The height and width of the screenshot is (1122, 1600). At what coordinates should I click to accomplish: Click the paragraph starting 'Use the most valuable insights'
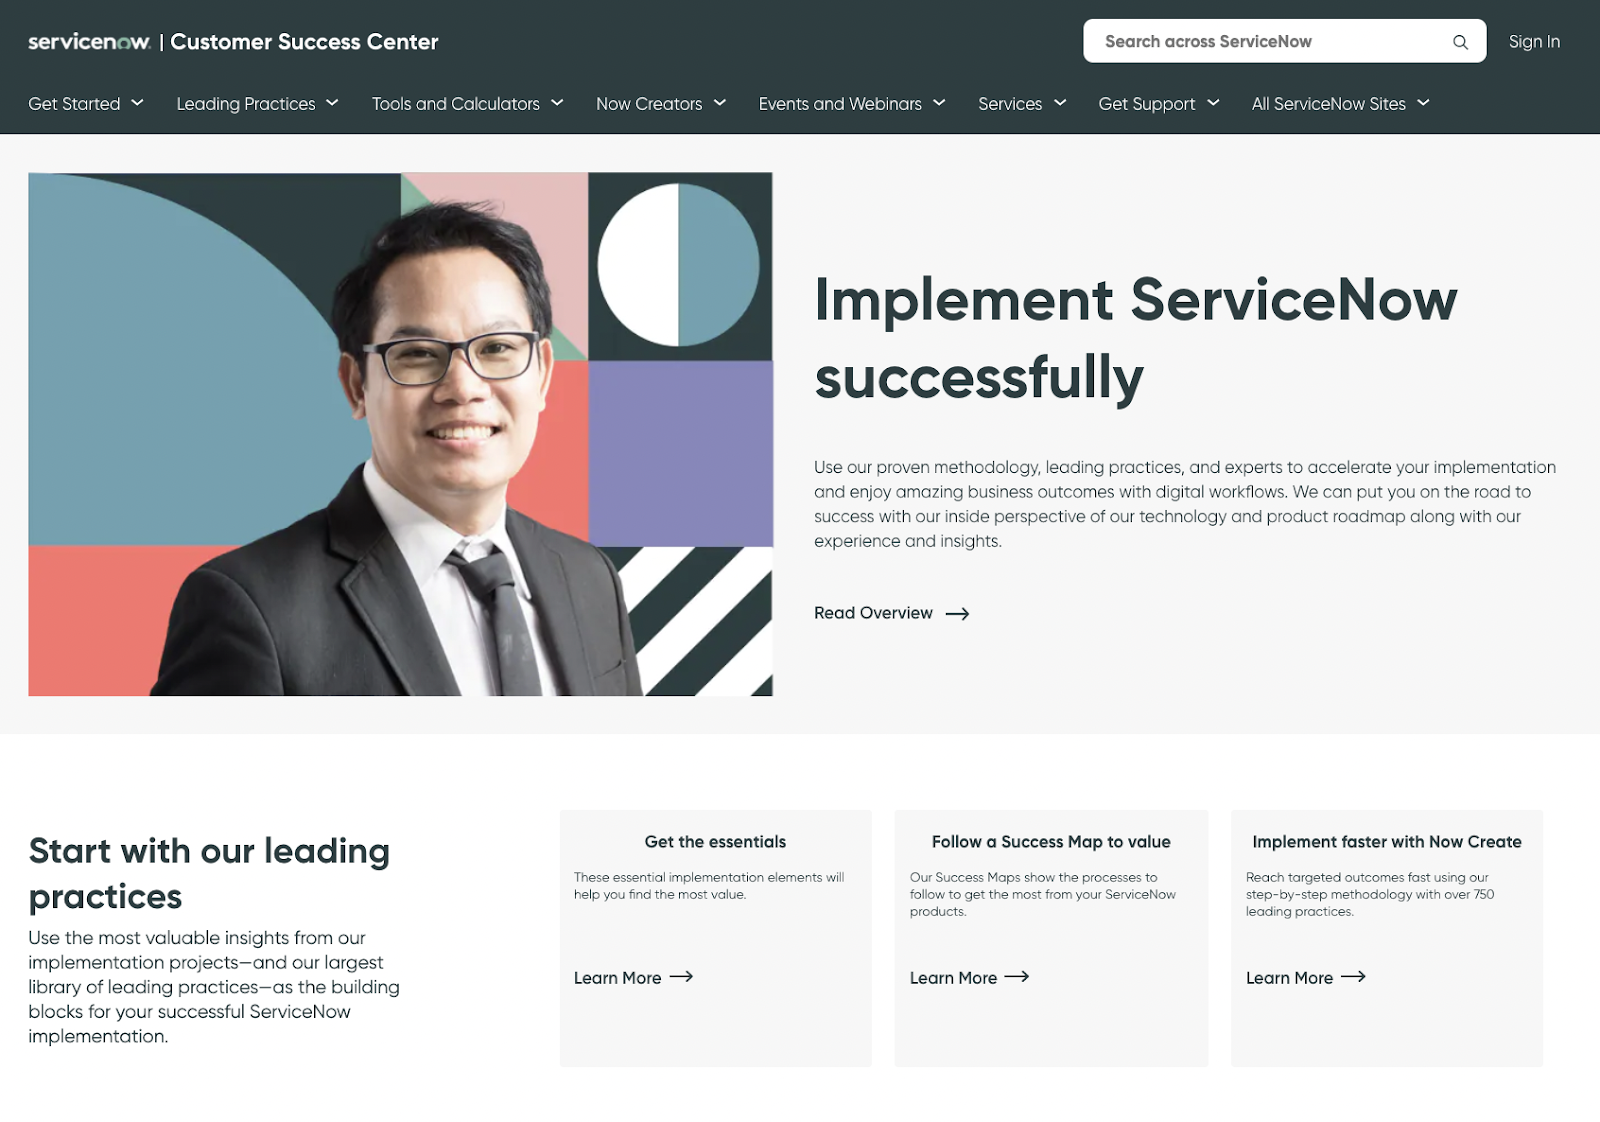tap(214, 987)
